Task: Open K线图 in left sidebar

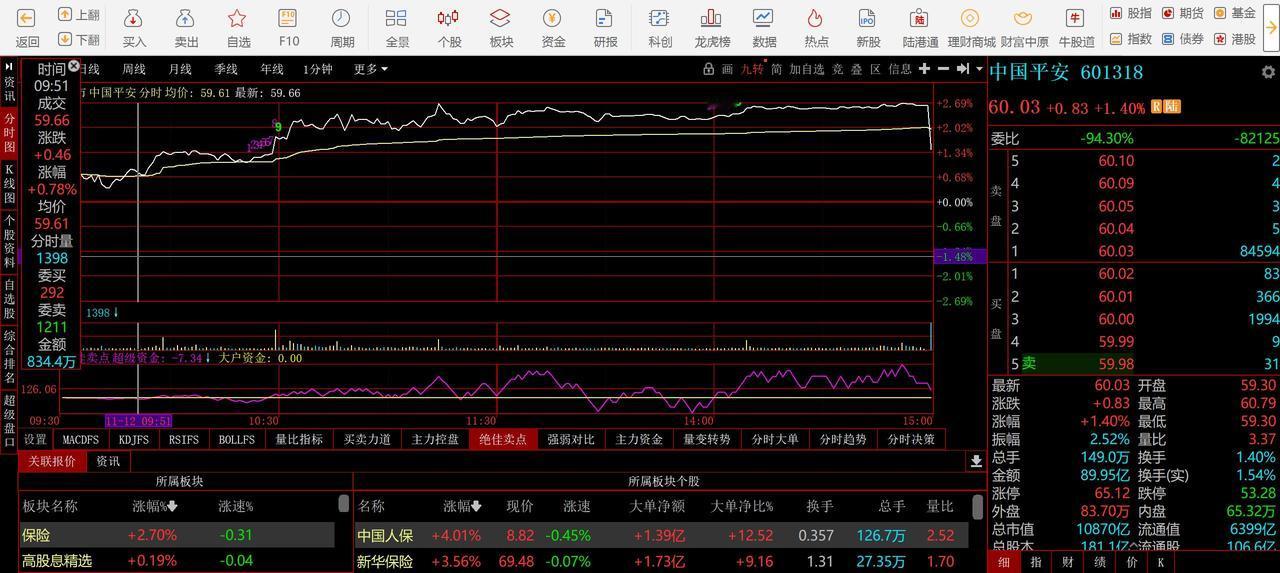Action: pos(9,183)
